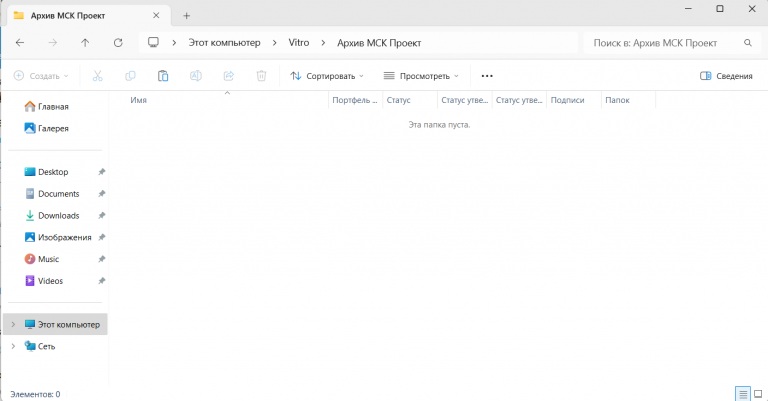Sort by the Статус column header
Screen dimensions: 768x401
[x=410, y=100]
